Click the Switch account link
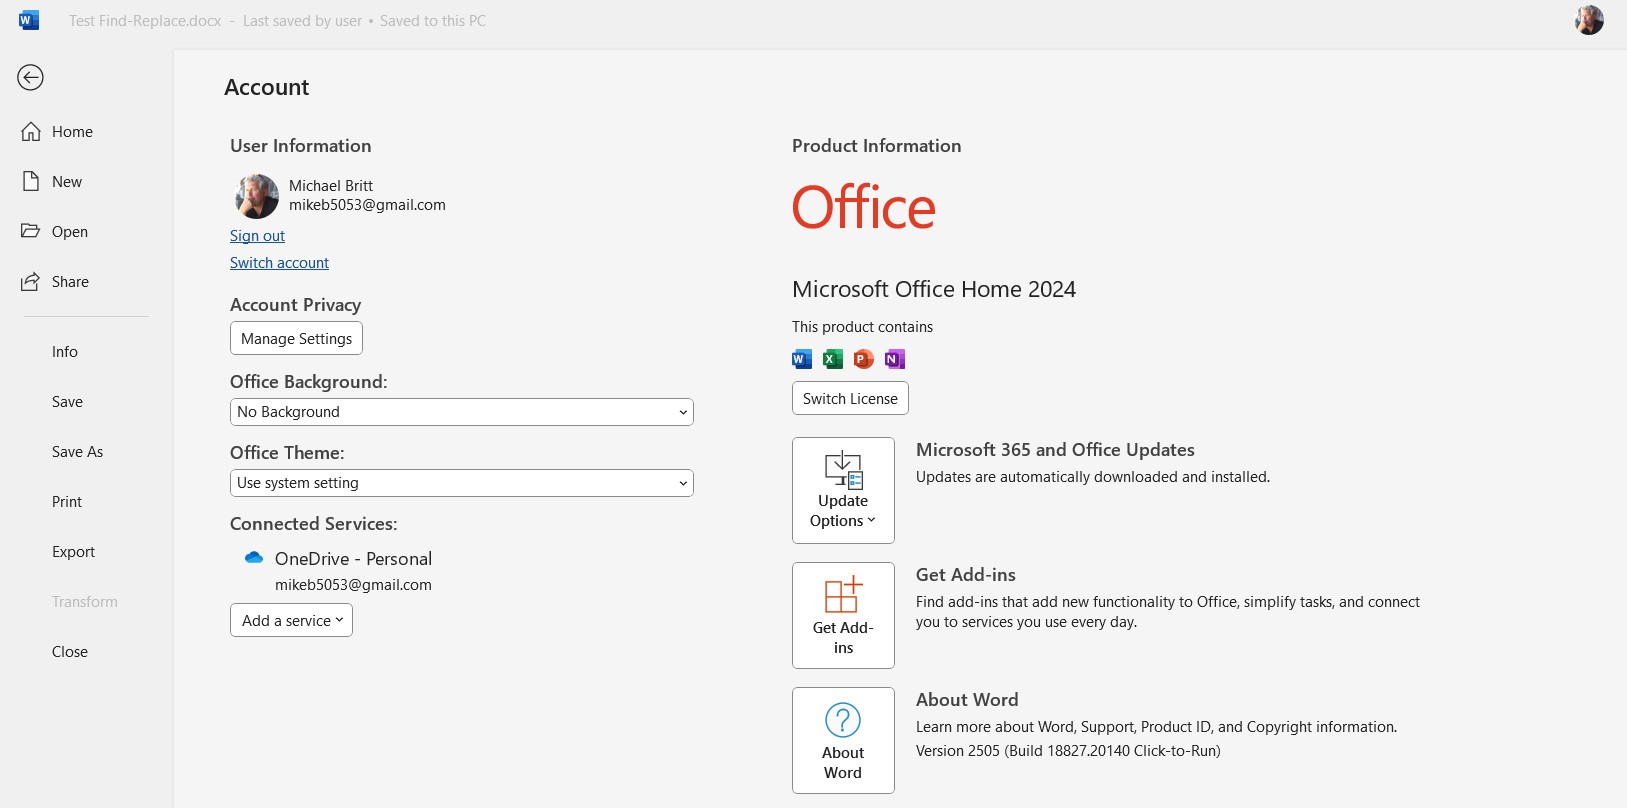 pos(279,263)
